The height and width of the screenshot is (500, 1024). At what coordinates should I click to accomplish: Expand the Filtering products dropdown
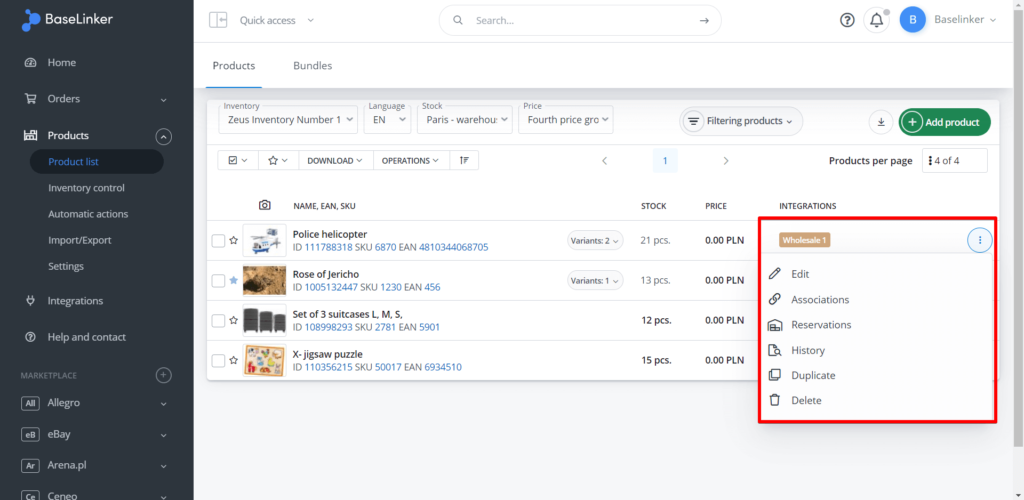741,121
